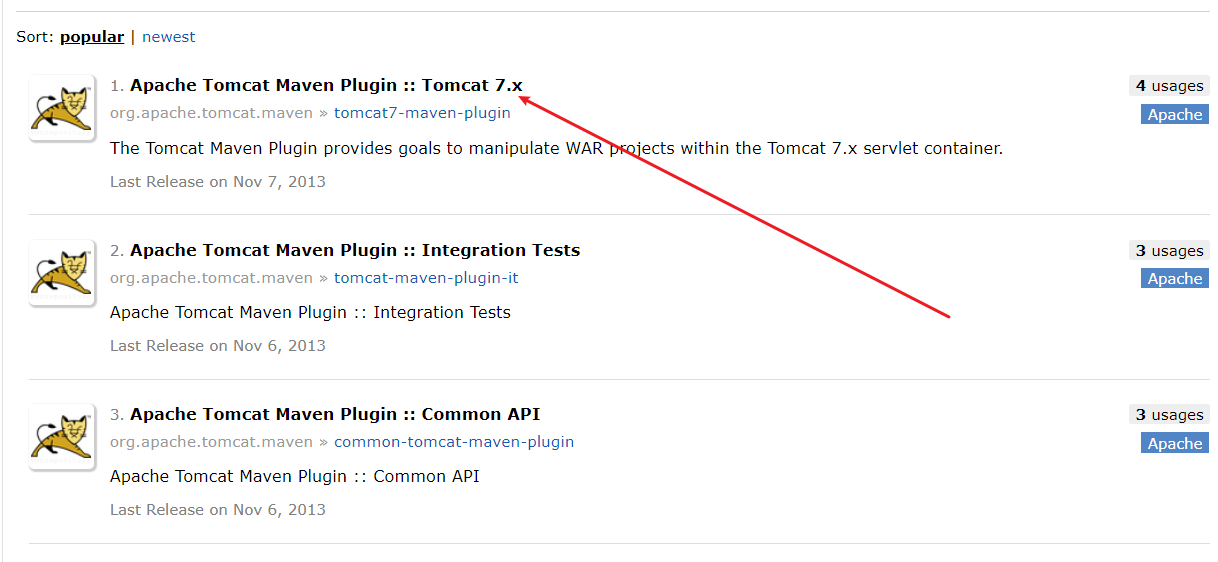Screen dimensions: 1218x562
Task: Click the Apache license tag on second result
Action: (x=1175, y=279)
